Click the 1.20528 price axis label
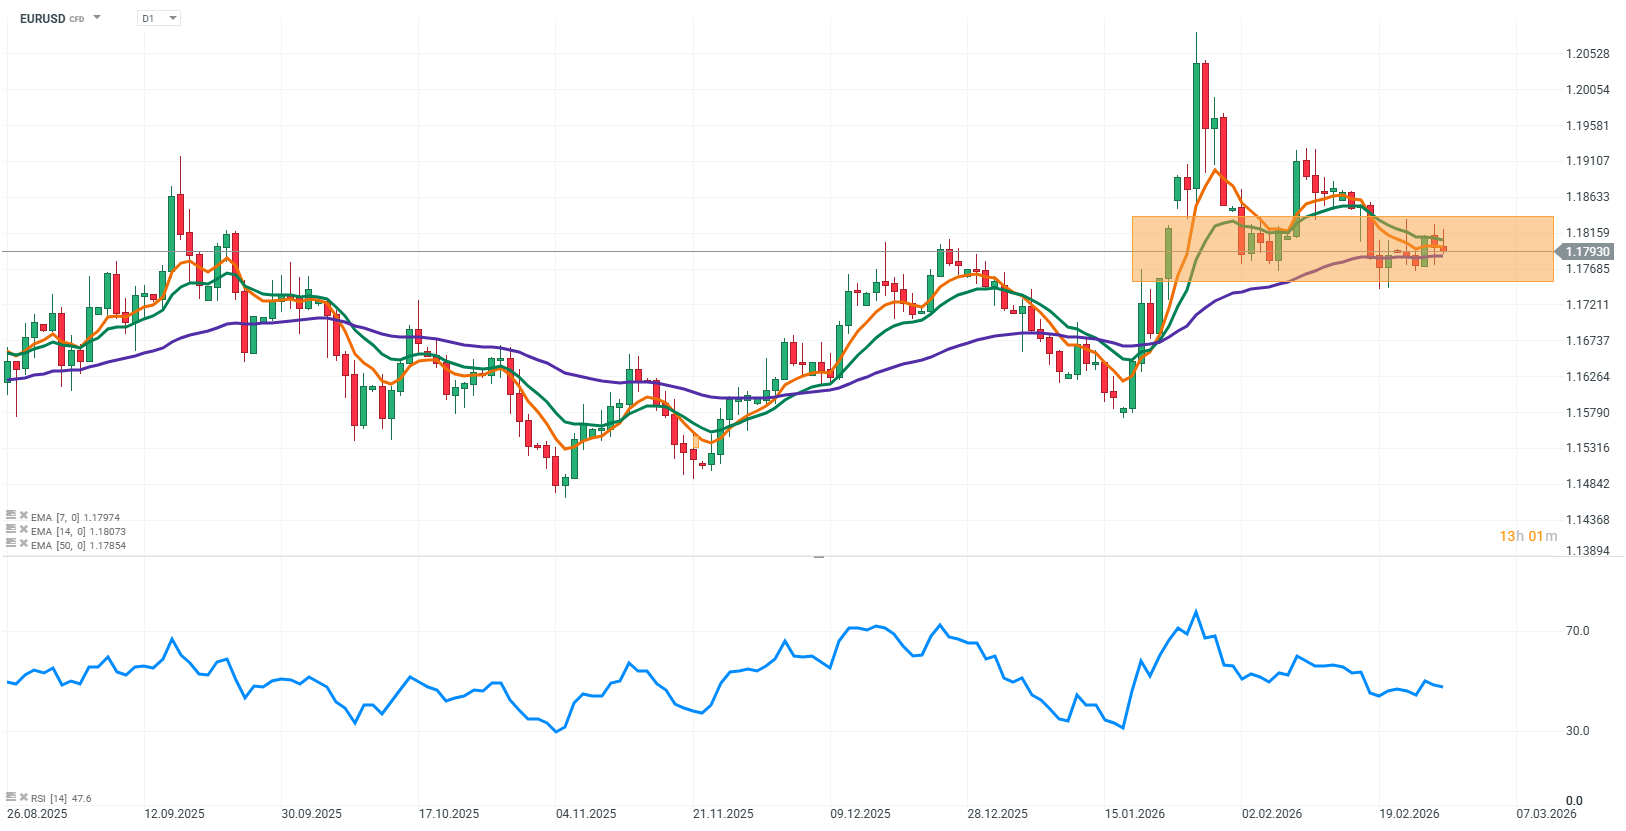This screenshot has width=1626, height=831. [x=1587, y=54]
